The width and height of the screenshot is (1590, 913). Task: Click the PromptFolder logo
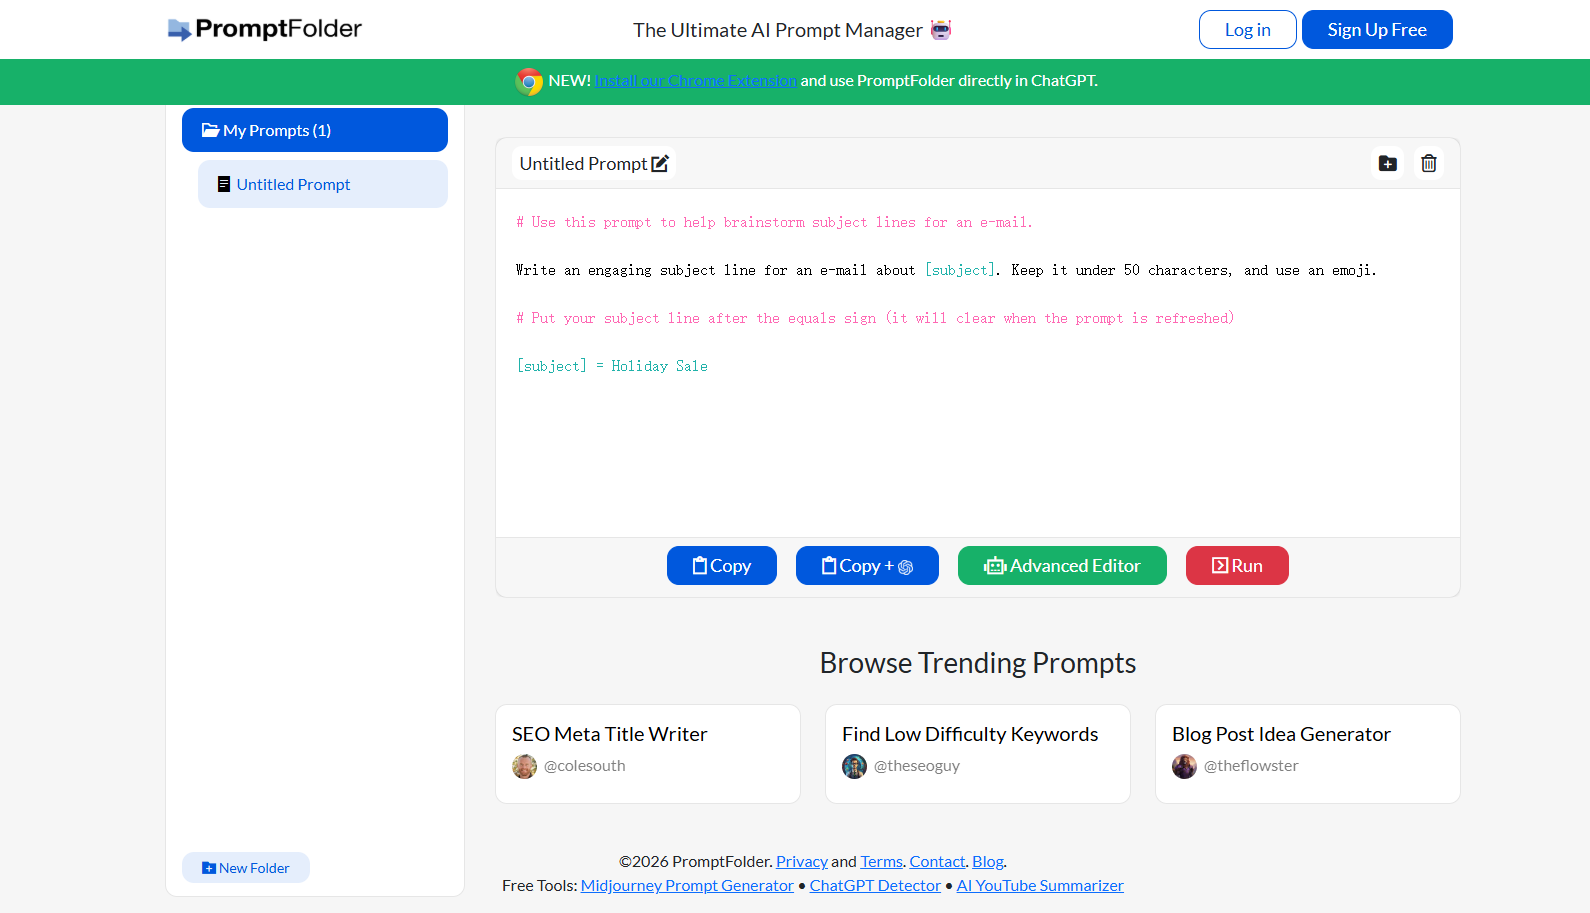click(x=265, y=29)
